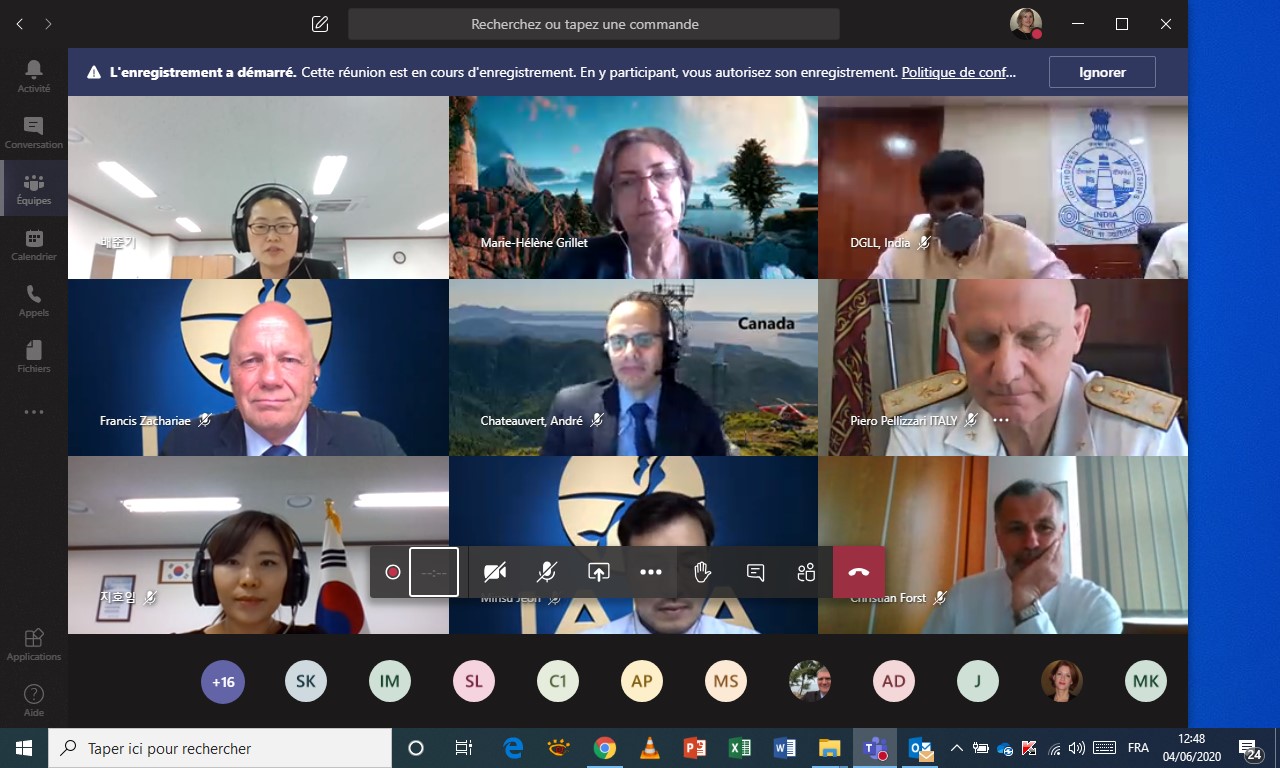Open Calendrier from the sidebar
1280x768 pixels.
[34, 244]
